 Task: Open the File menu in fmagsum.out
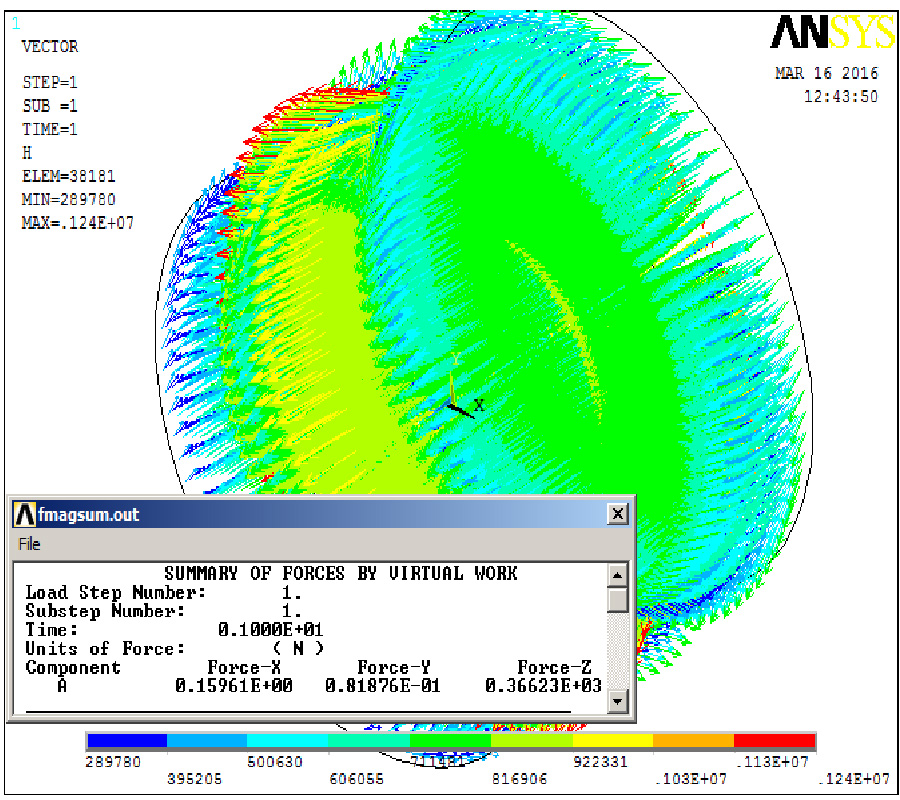pos(30,544)
